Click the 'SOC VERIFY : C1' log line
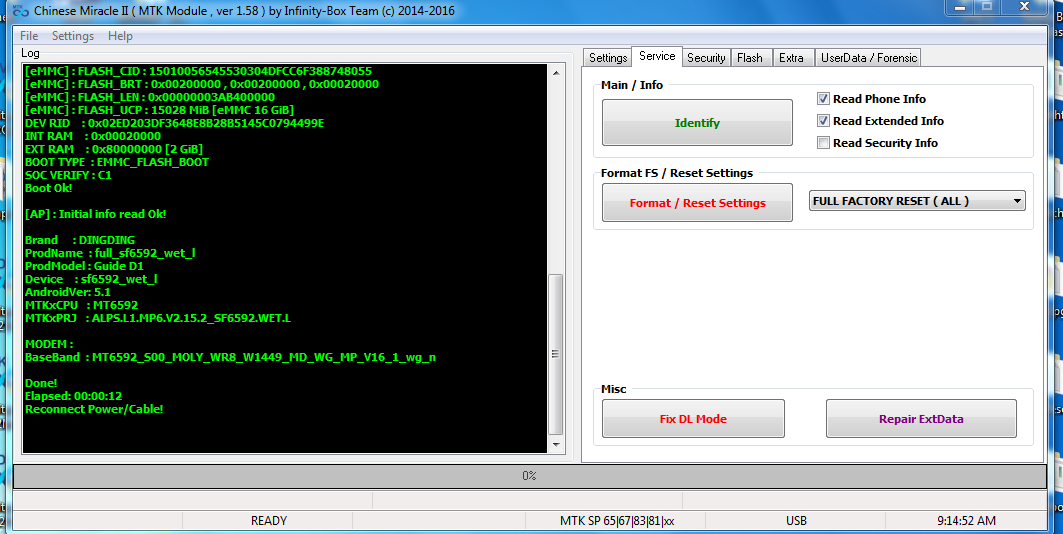 point(68,175)
